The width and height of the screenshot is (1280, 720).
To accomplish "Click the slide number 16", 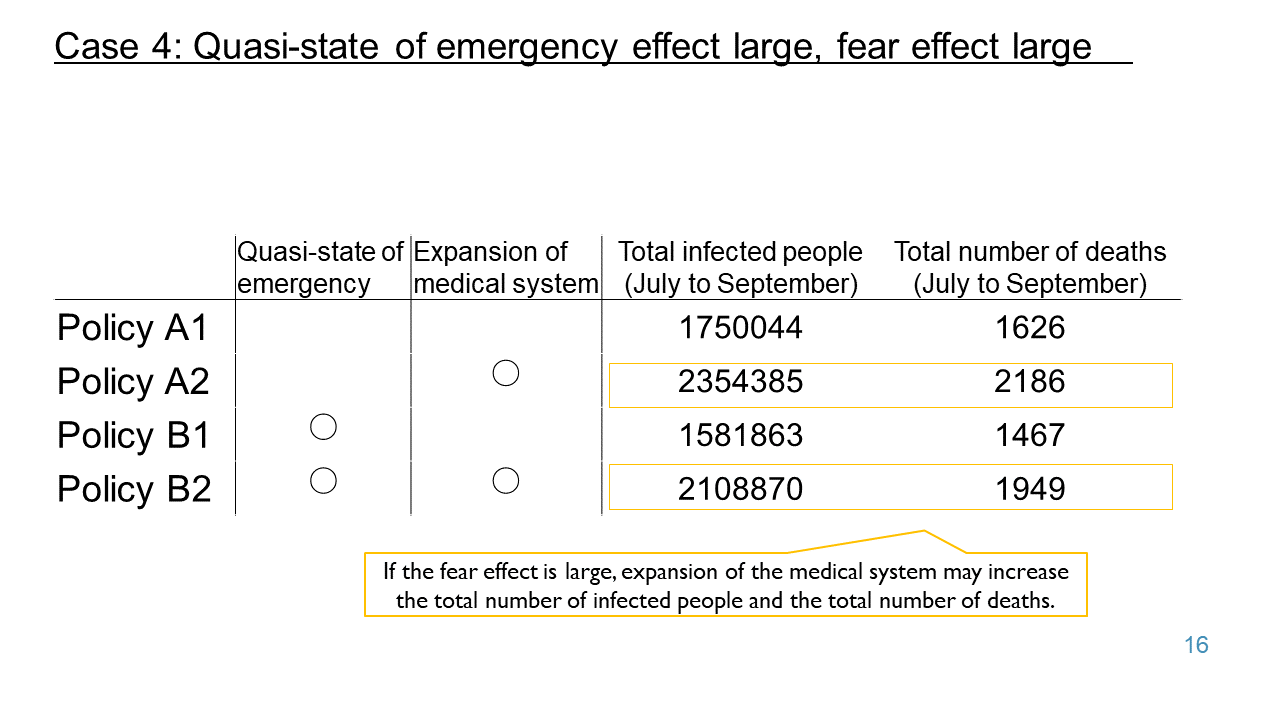I will [x=1196, y=645].
